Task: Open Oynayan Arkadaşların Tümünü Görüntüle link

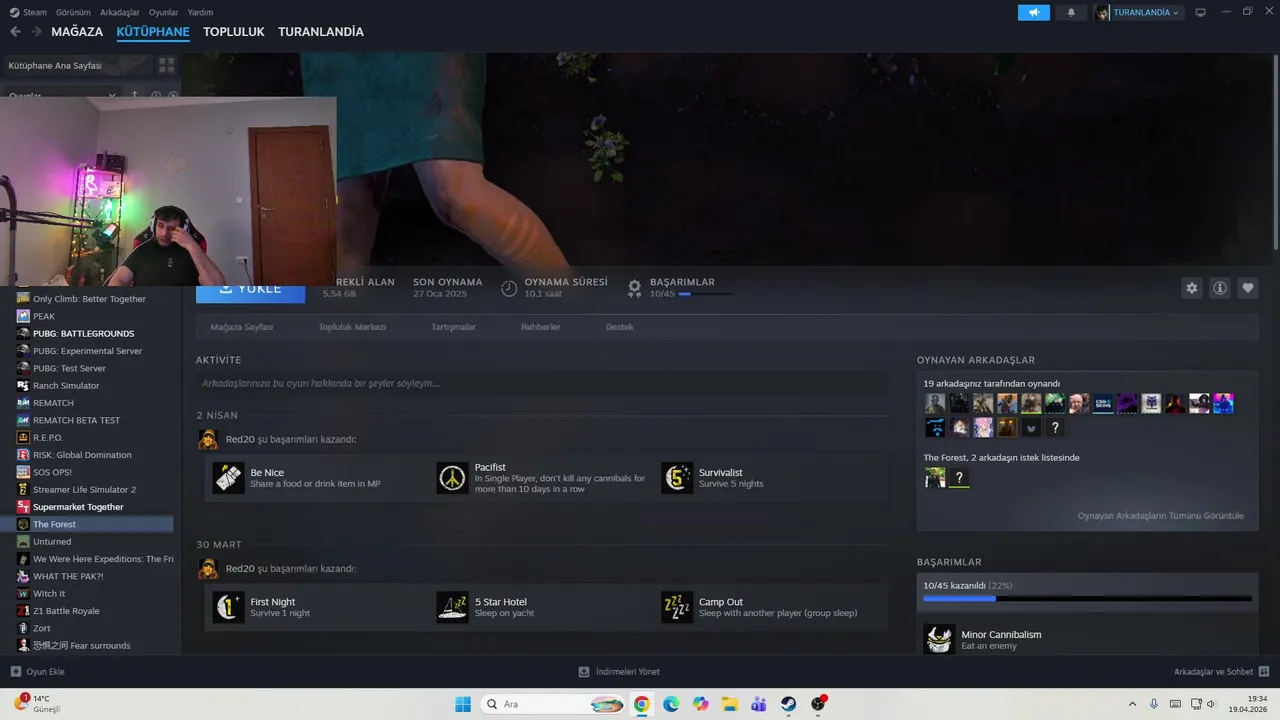Action: [1161, 516]
